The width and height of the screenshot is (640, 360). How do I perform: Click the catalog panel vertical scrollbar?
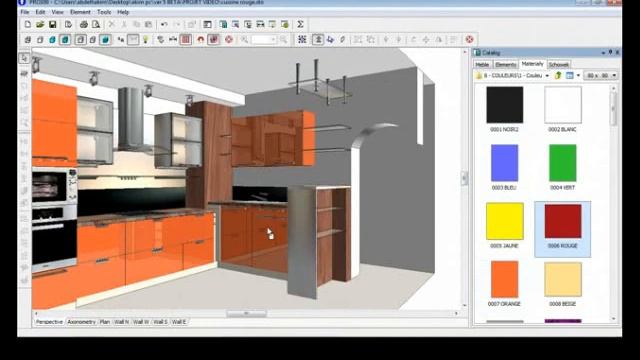pyautogui.click(x=613, y=203)
